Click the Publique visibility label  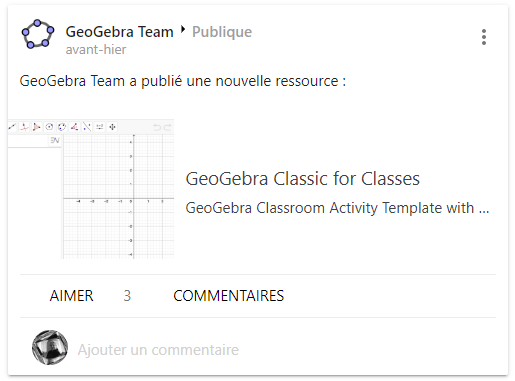222,32
